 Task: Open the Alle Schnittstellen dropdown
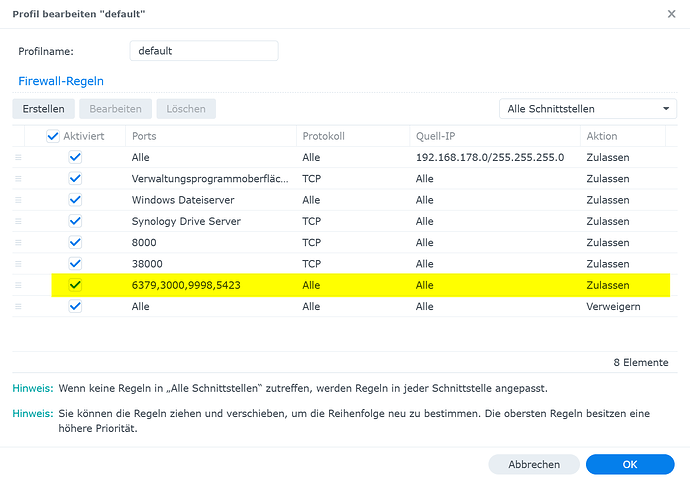tap(587, 108)
